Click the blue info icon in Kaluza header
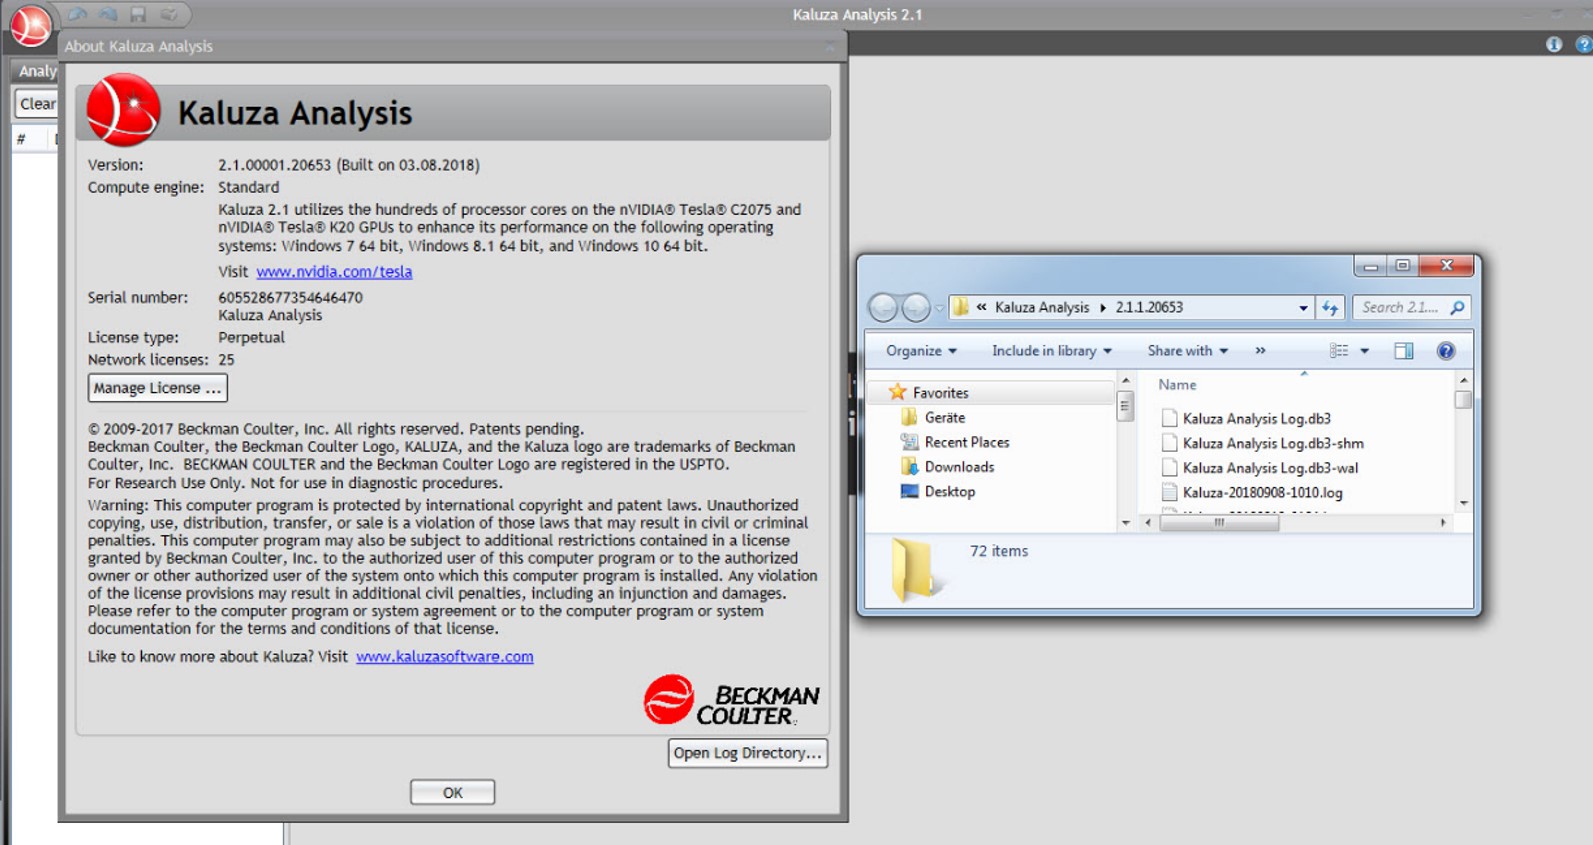The height and width of the screenshot is (845, 1593). pos(1554,44)
